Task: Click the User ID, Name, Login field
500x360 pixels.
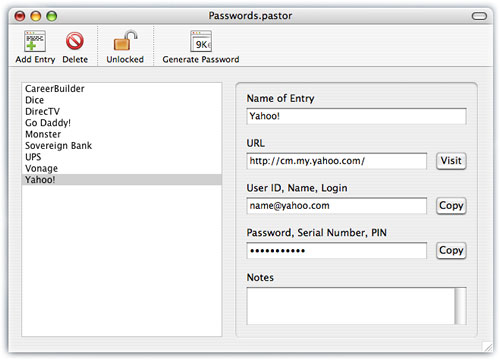Action: 337,206
